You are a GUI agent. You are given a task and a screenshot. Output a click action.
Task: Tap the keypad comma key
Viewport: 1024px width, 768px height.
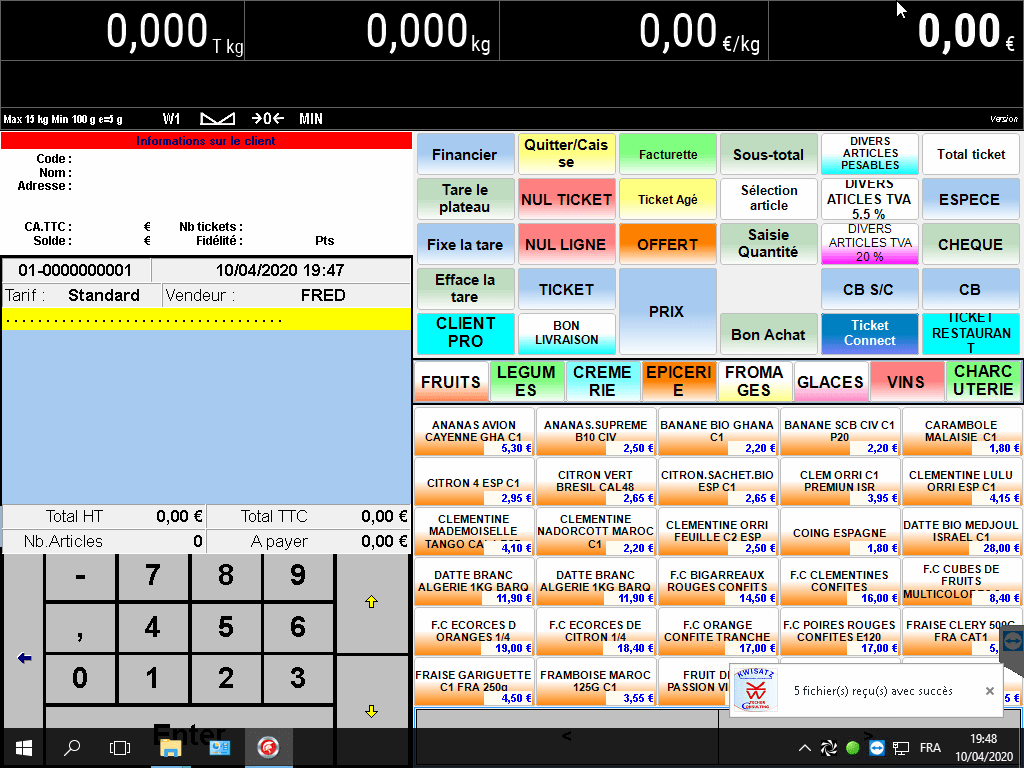(x=80, y=627)
